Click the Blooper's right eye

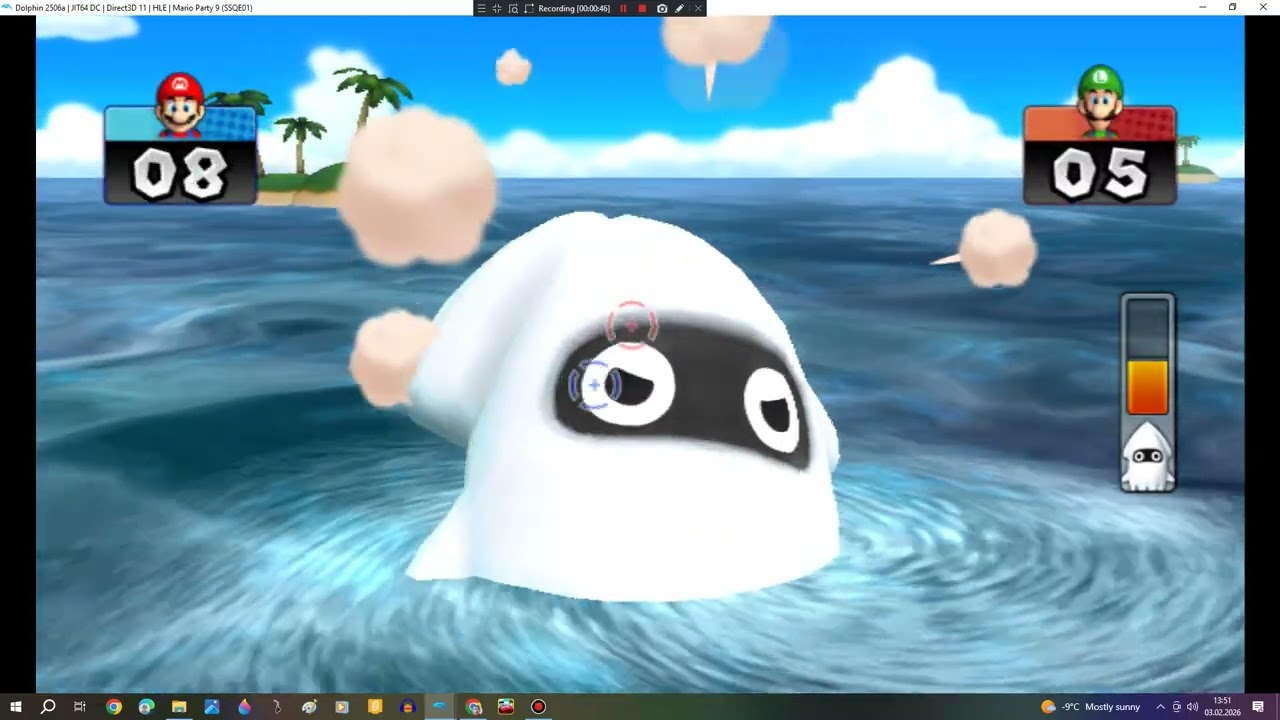[x=773, y=412]
